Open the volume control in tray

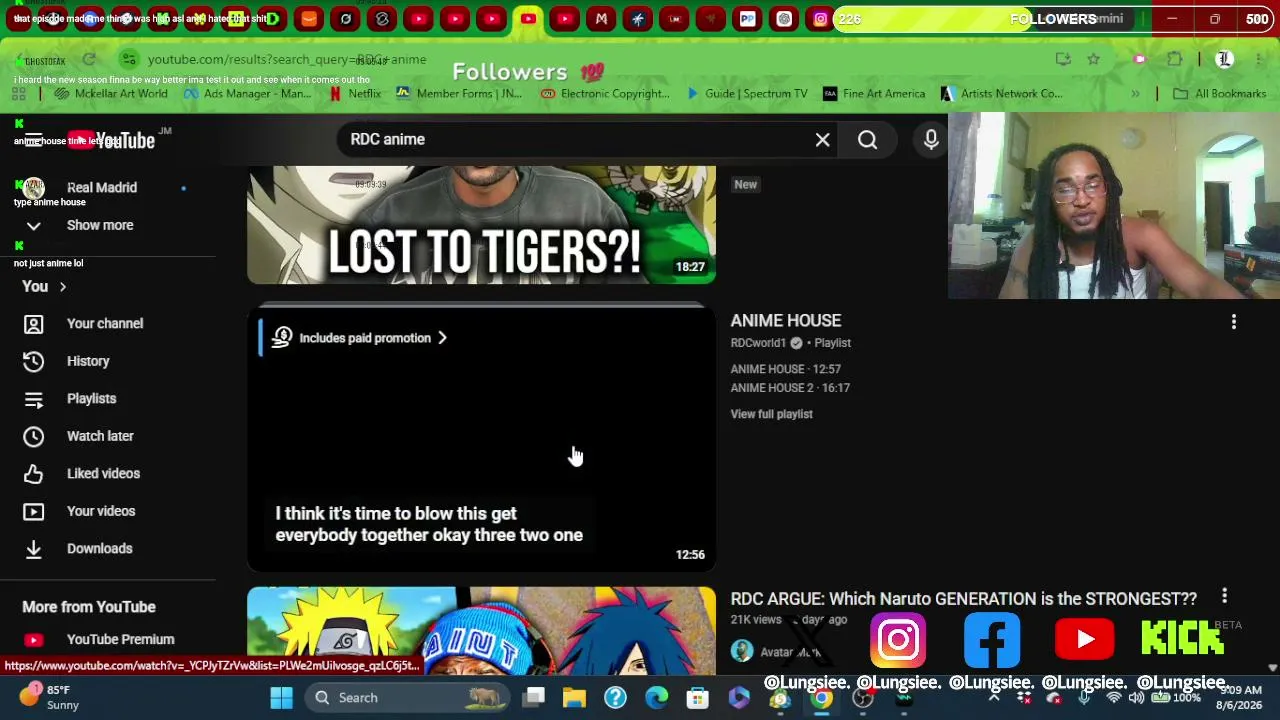(x=1136, y=698)
